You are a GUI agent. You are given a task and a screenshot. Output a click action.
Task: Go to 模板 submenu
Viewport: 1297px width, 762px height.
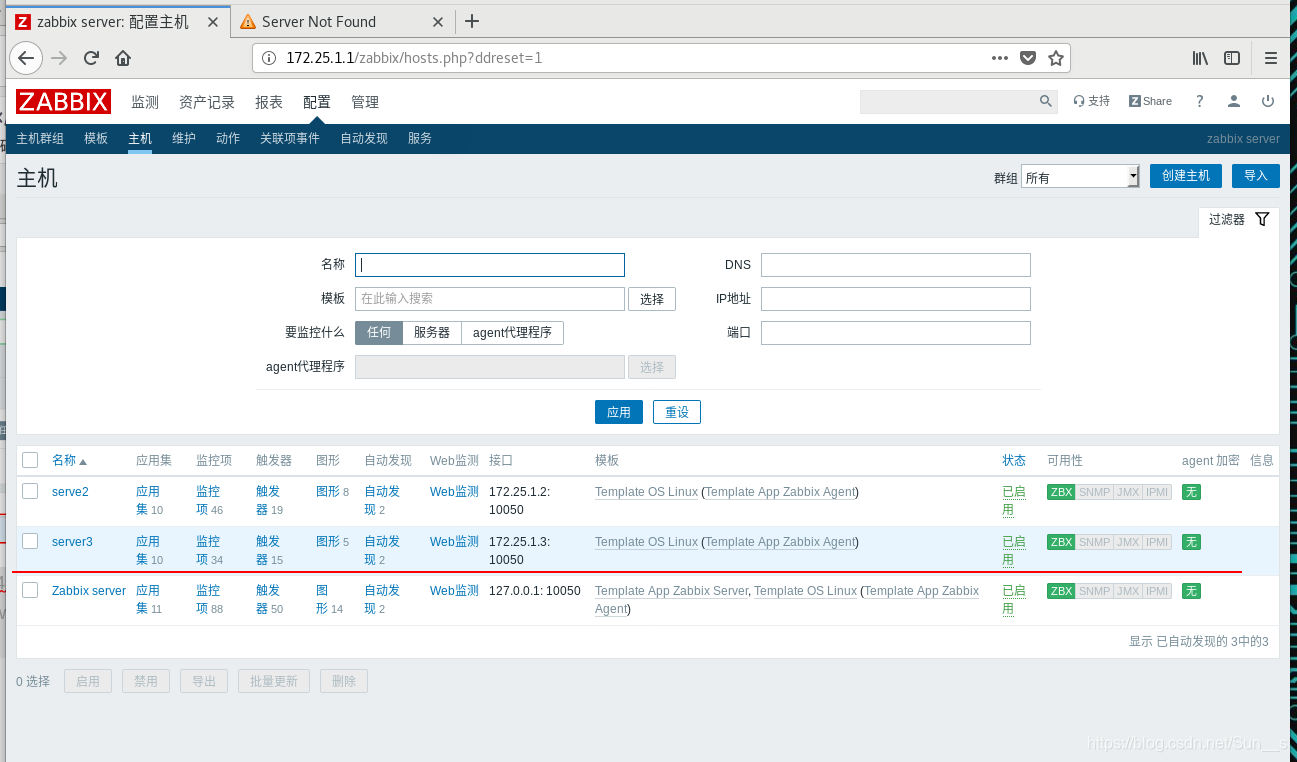point(96,139)
